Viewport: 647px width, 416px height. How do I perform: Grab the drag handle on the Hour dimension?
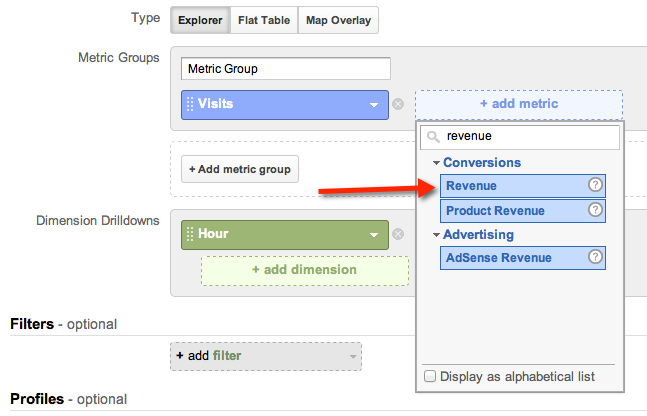tap(189, 234)
